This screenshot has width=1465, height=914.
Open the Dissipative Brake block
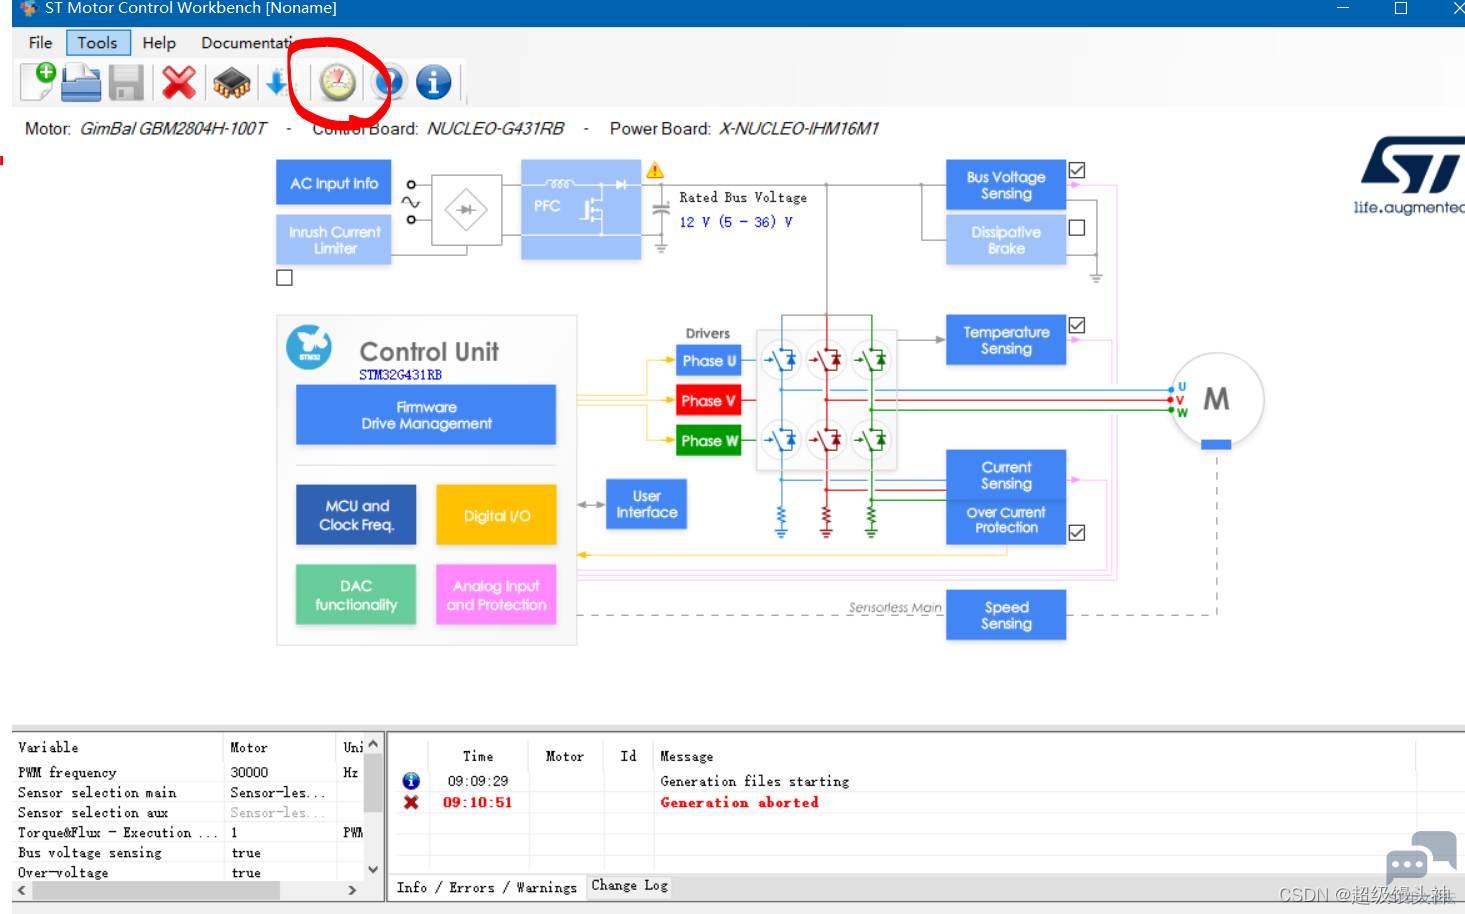[x=1006, y=240]
